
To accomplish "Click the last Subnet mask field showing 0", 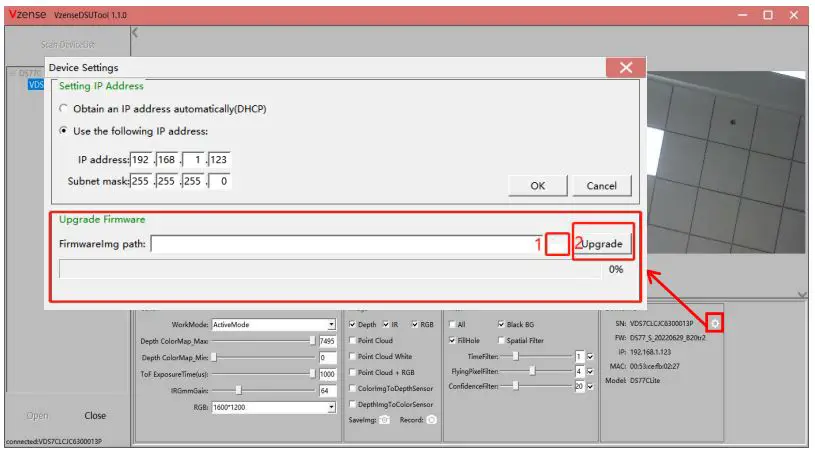I will [219, 181].
